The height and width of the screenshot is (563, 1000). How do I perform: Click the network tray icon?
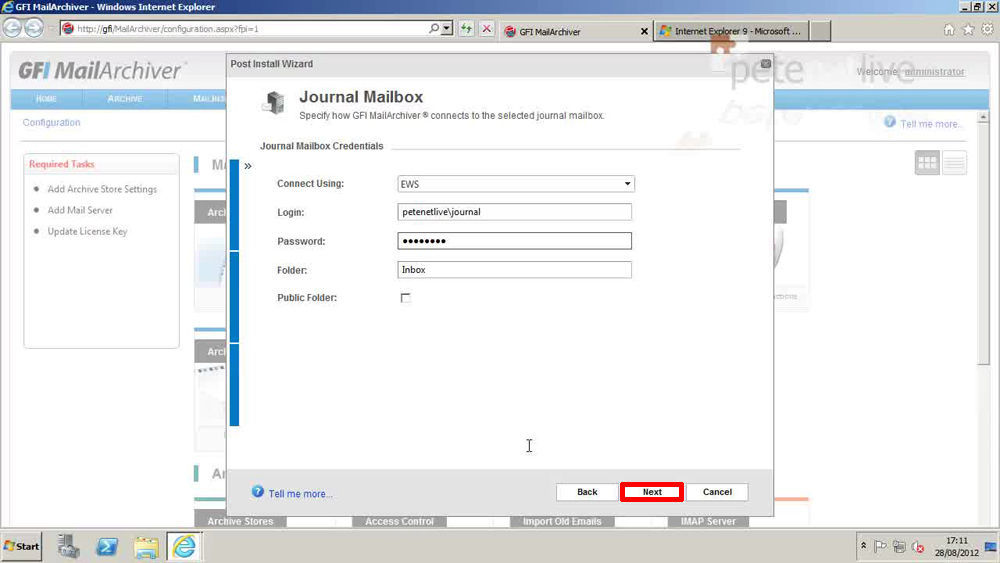tap(899, 546)
